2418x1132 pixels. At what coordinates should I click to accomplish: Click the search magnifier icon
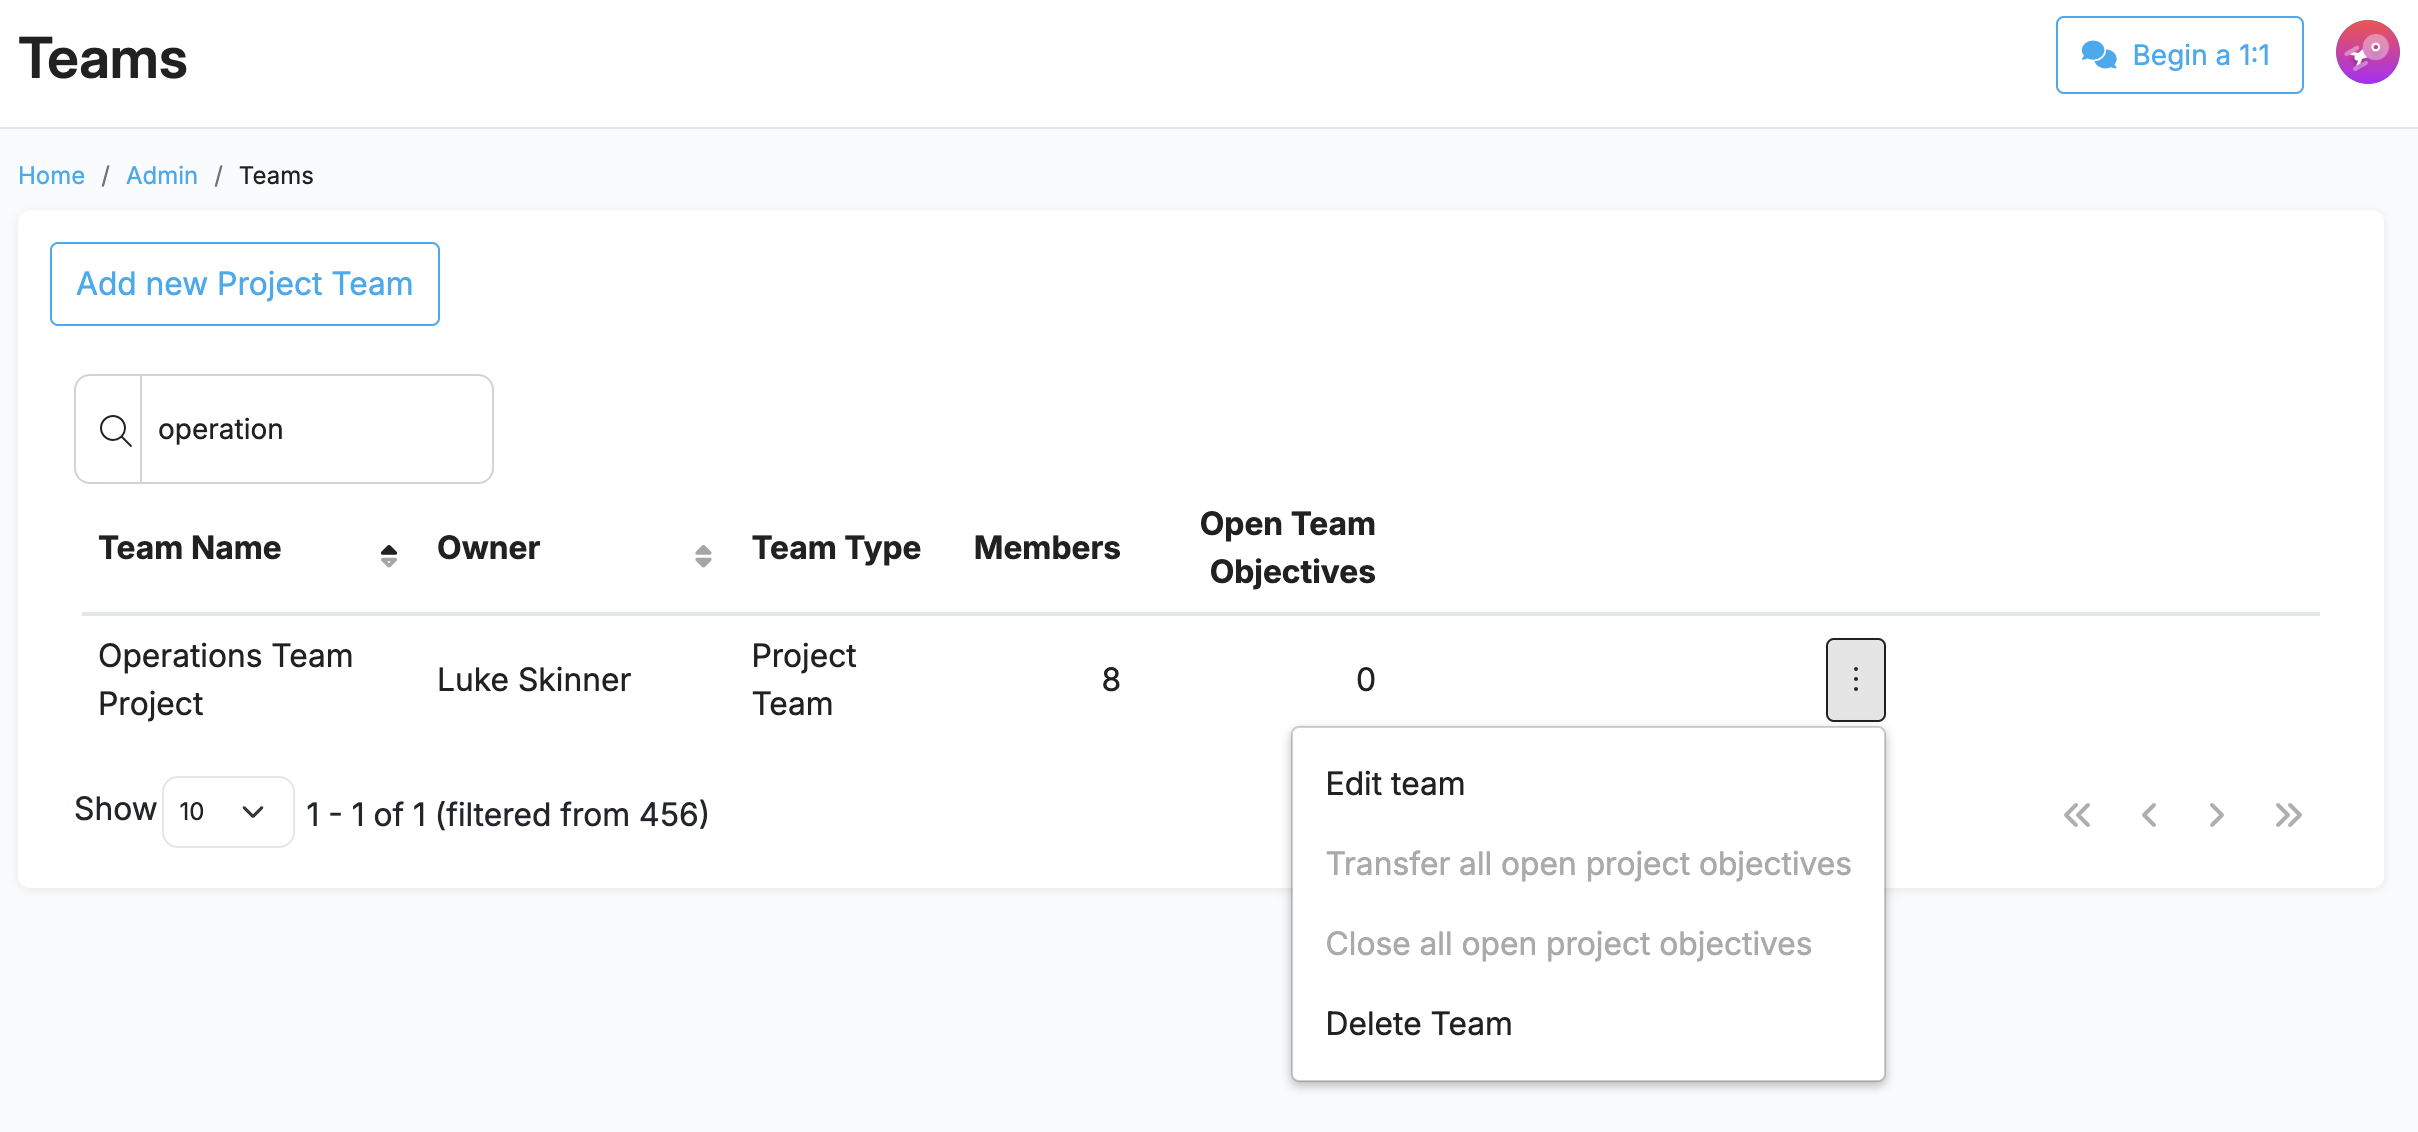tap(115, 430)
